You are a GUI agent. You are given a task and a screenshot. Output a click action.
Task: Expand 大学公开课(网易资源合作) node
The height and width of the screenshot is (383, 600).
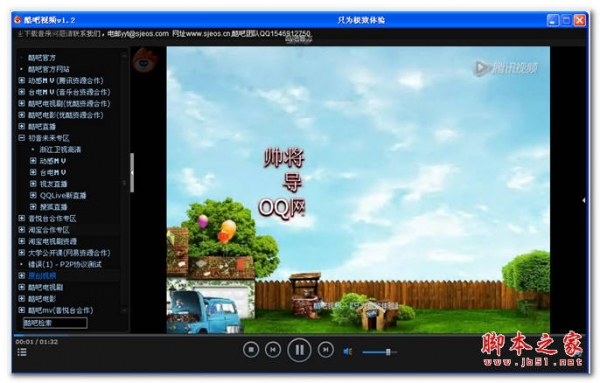[x=21, y=253]
